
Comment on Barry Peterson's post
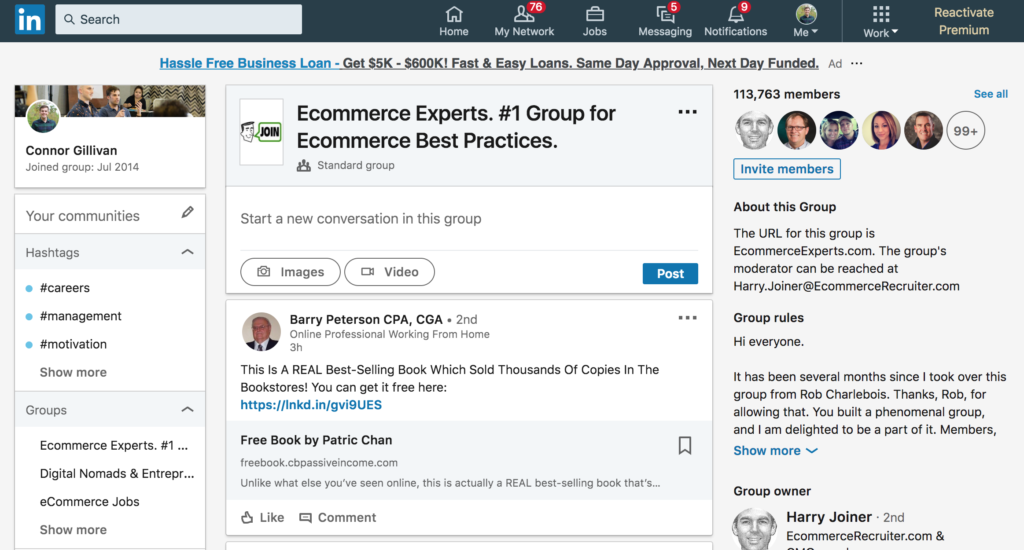coord(338,517)
